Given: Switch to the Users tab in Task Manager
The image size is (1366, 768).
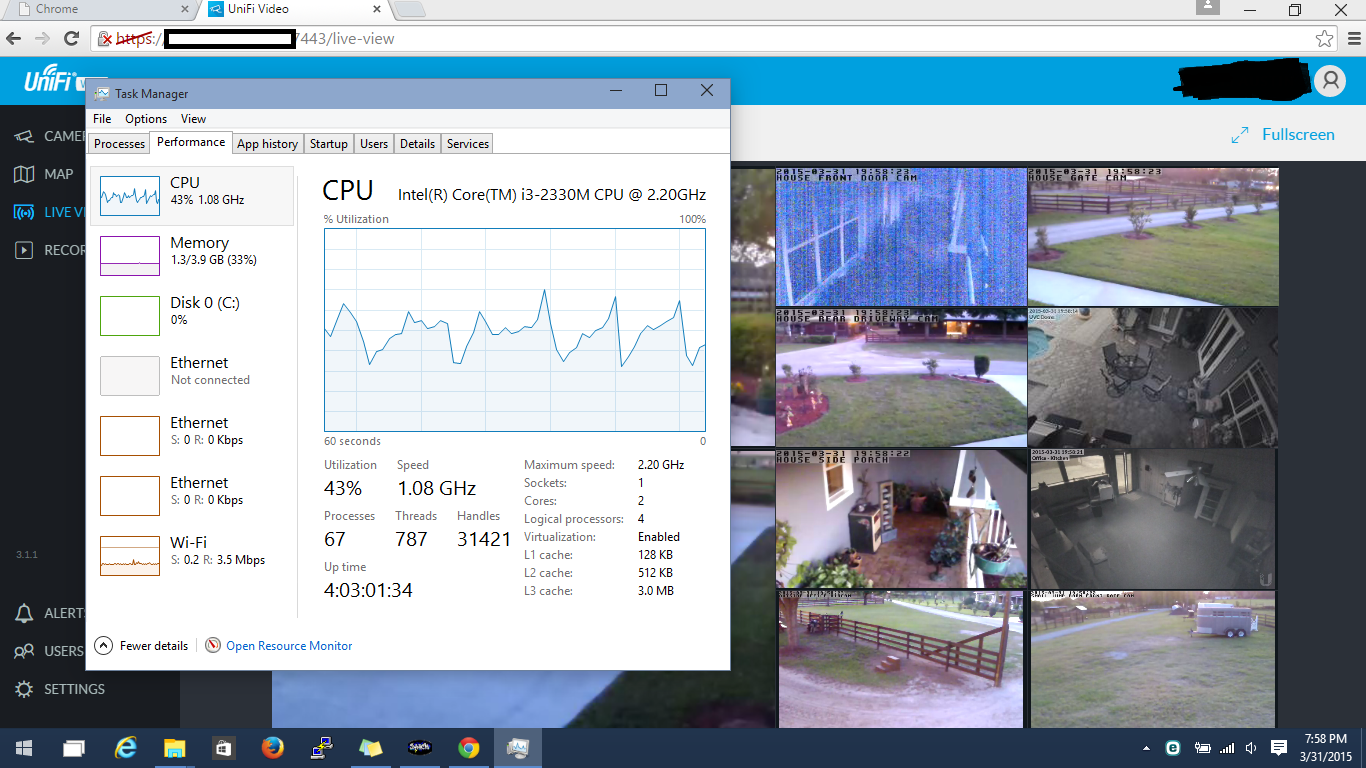Looking at the screenshot, I should 374,144.
